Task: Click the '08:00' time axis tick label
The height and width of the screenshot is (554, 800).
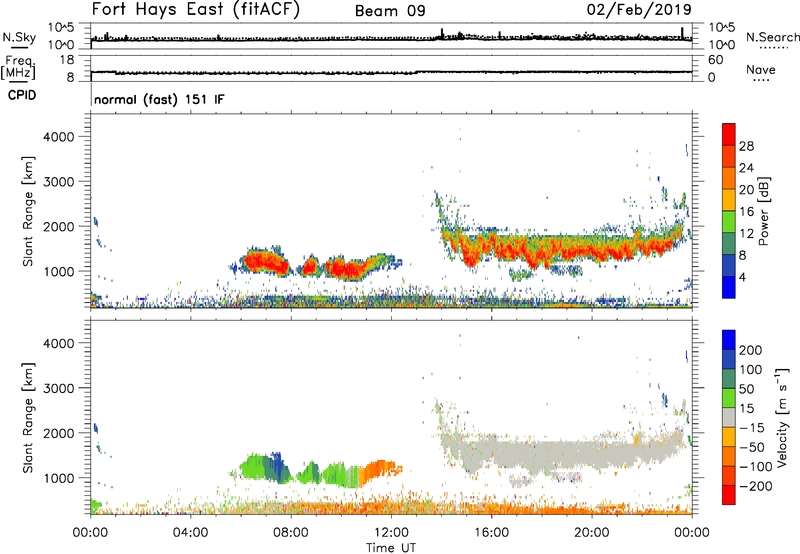Action: [291, 533]
